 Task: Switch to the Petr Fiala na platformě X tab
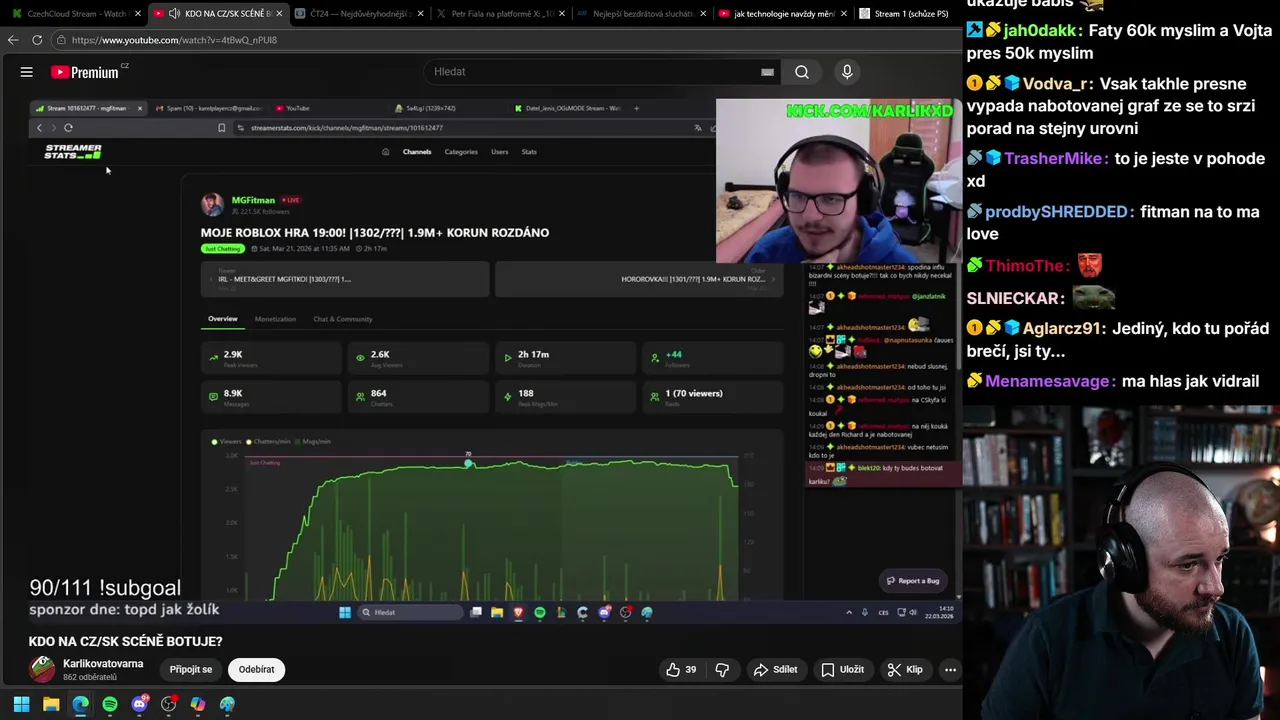point(499,14)
